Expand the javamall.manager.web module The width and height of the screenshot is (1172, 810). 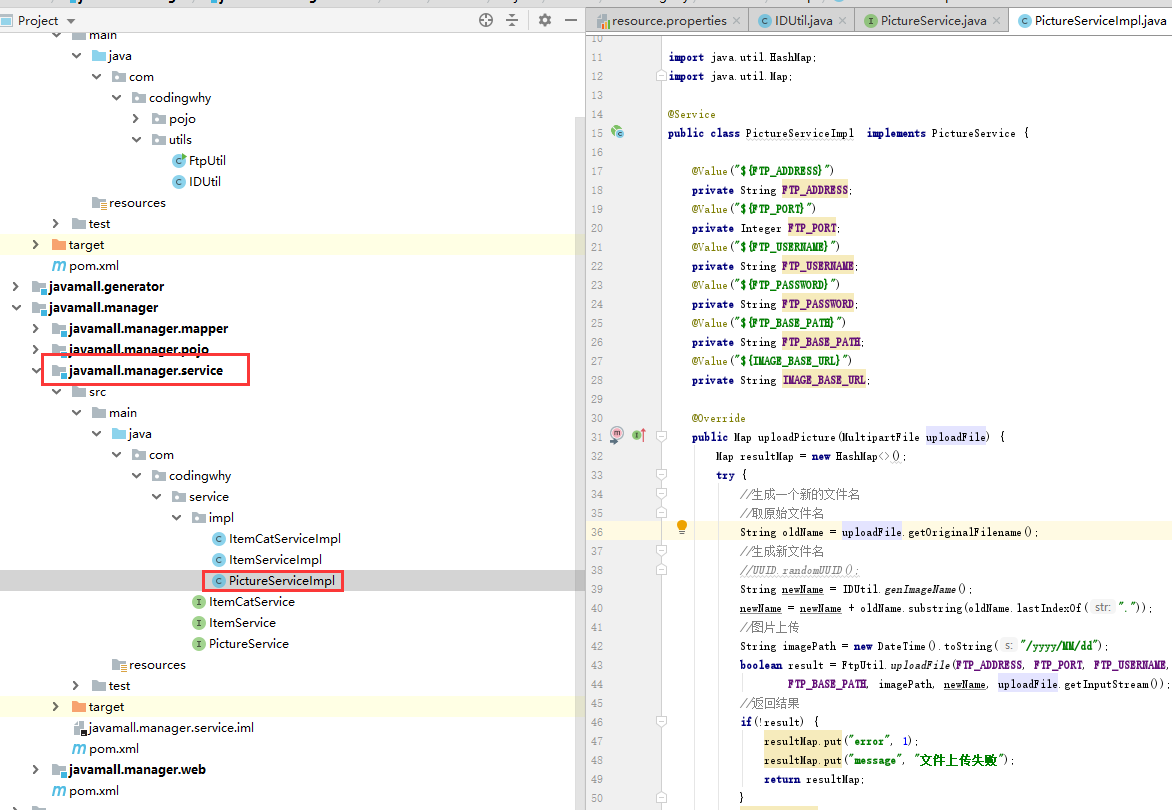(36, 769)
